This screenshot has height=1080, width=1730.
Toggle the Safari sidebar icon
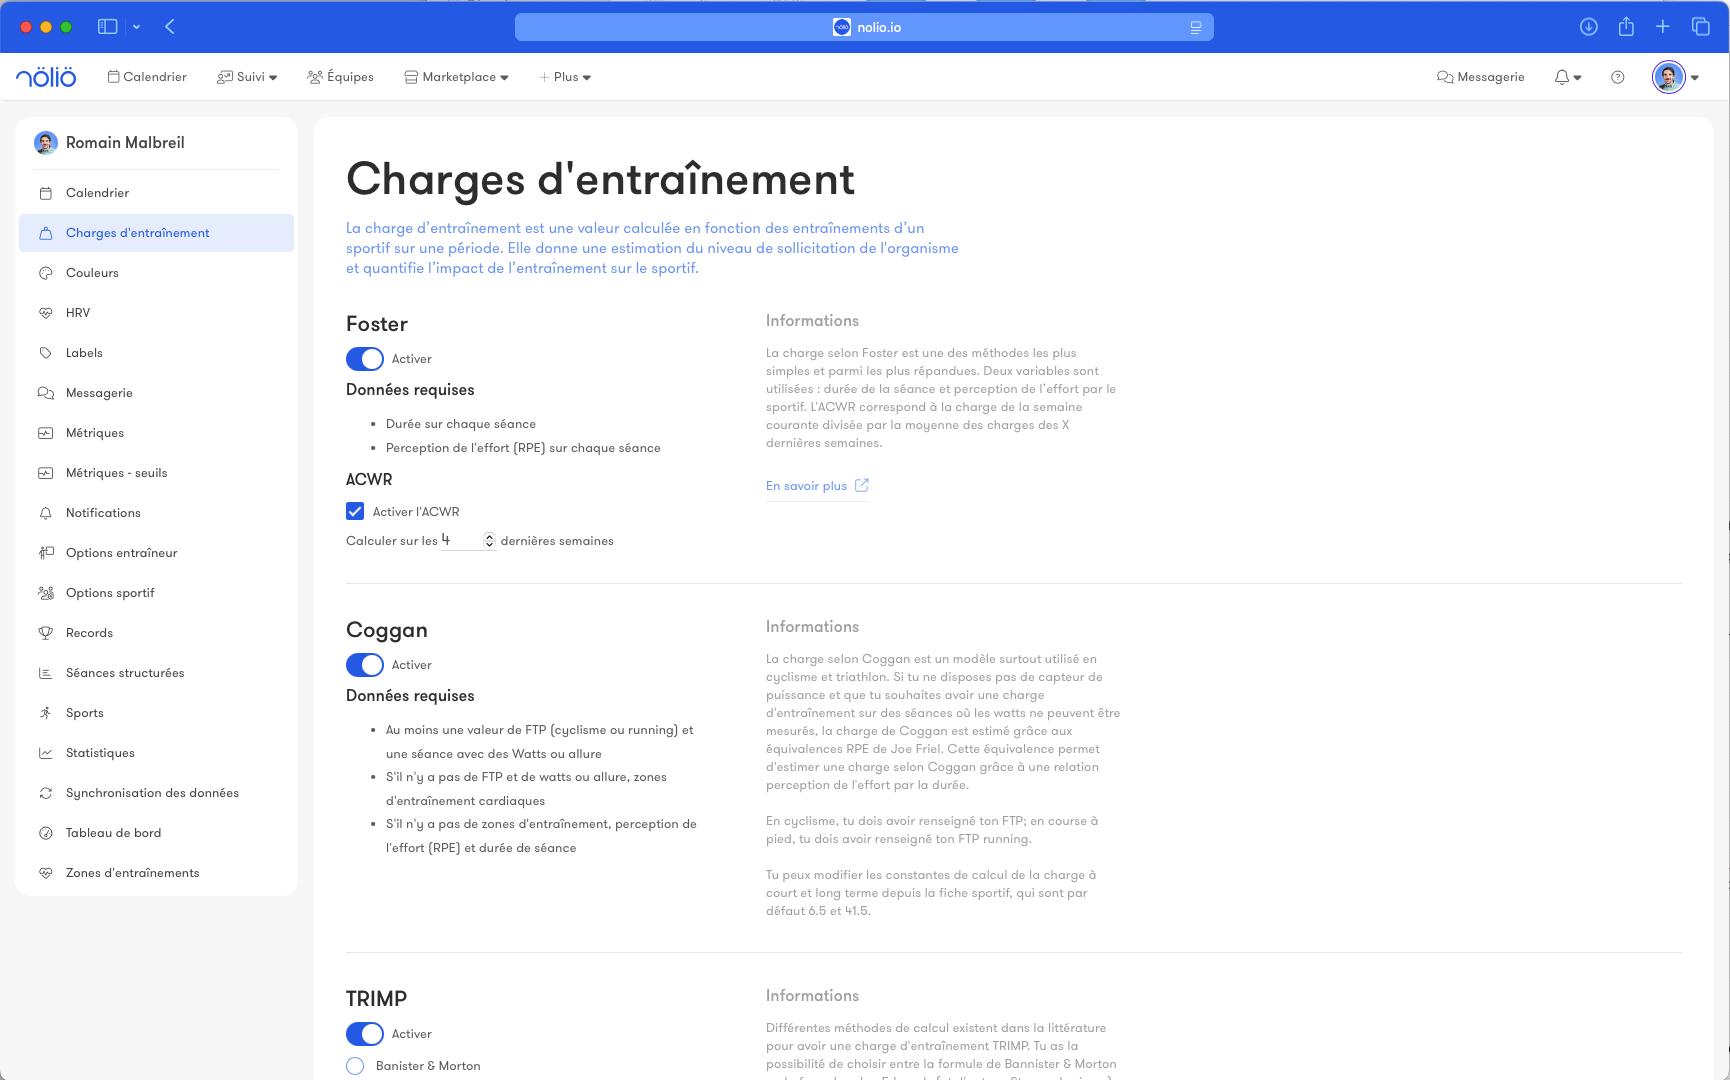coord(108,27)
